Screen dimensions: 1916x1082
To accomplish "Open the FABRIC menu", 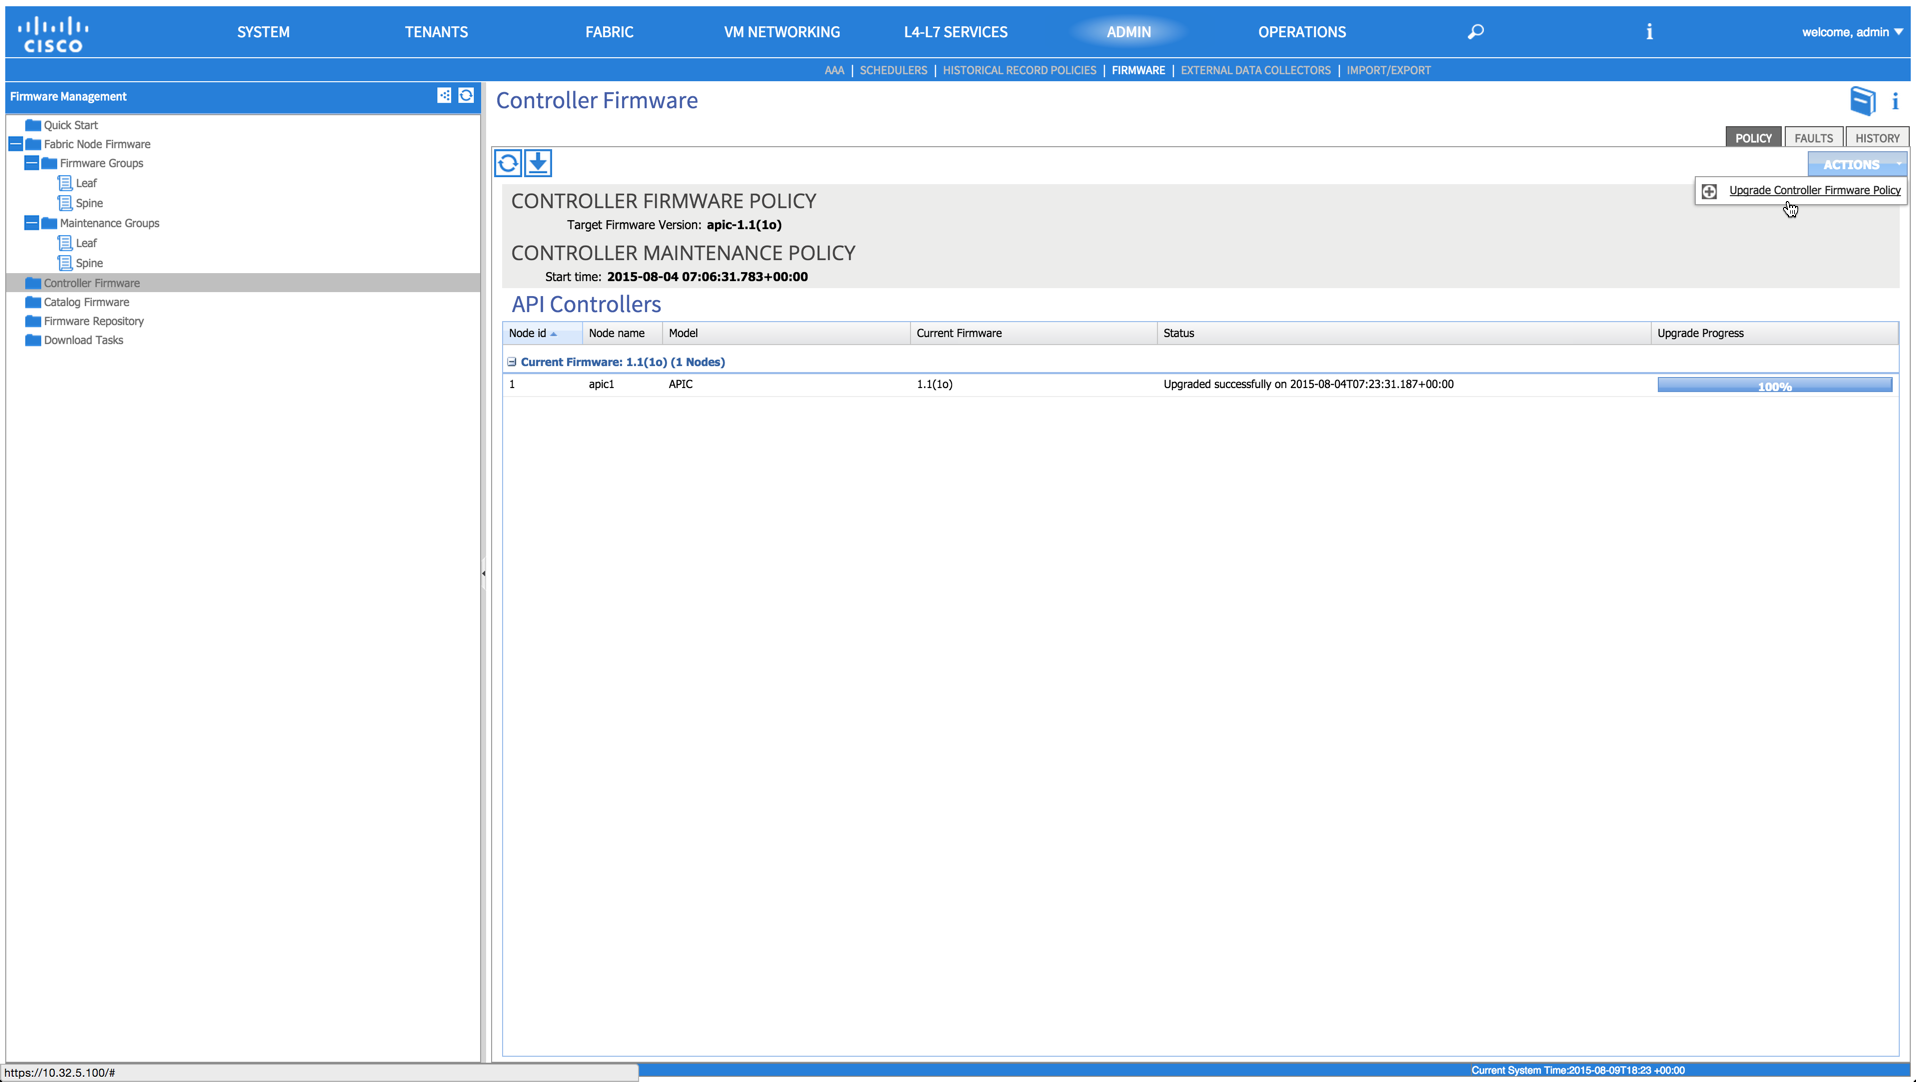I will tap(609, 32).
